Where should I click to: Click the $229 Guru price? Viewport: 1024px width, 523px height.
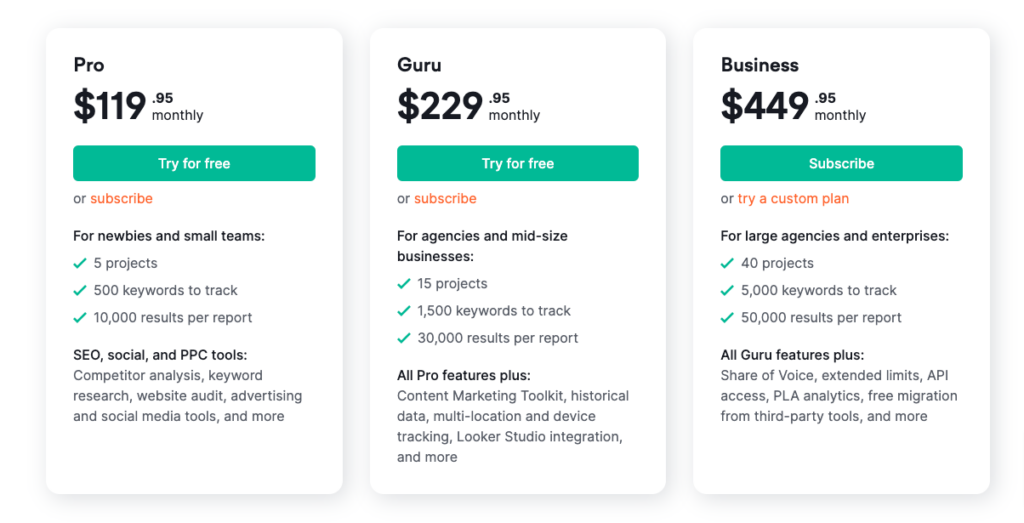point(440,106)
